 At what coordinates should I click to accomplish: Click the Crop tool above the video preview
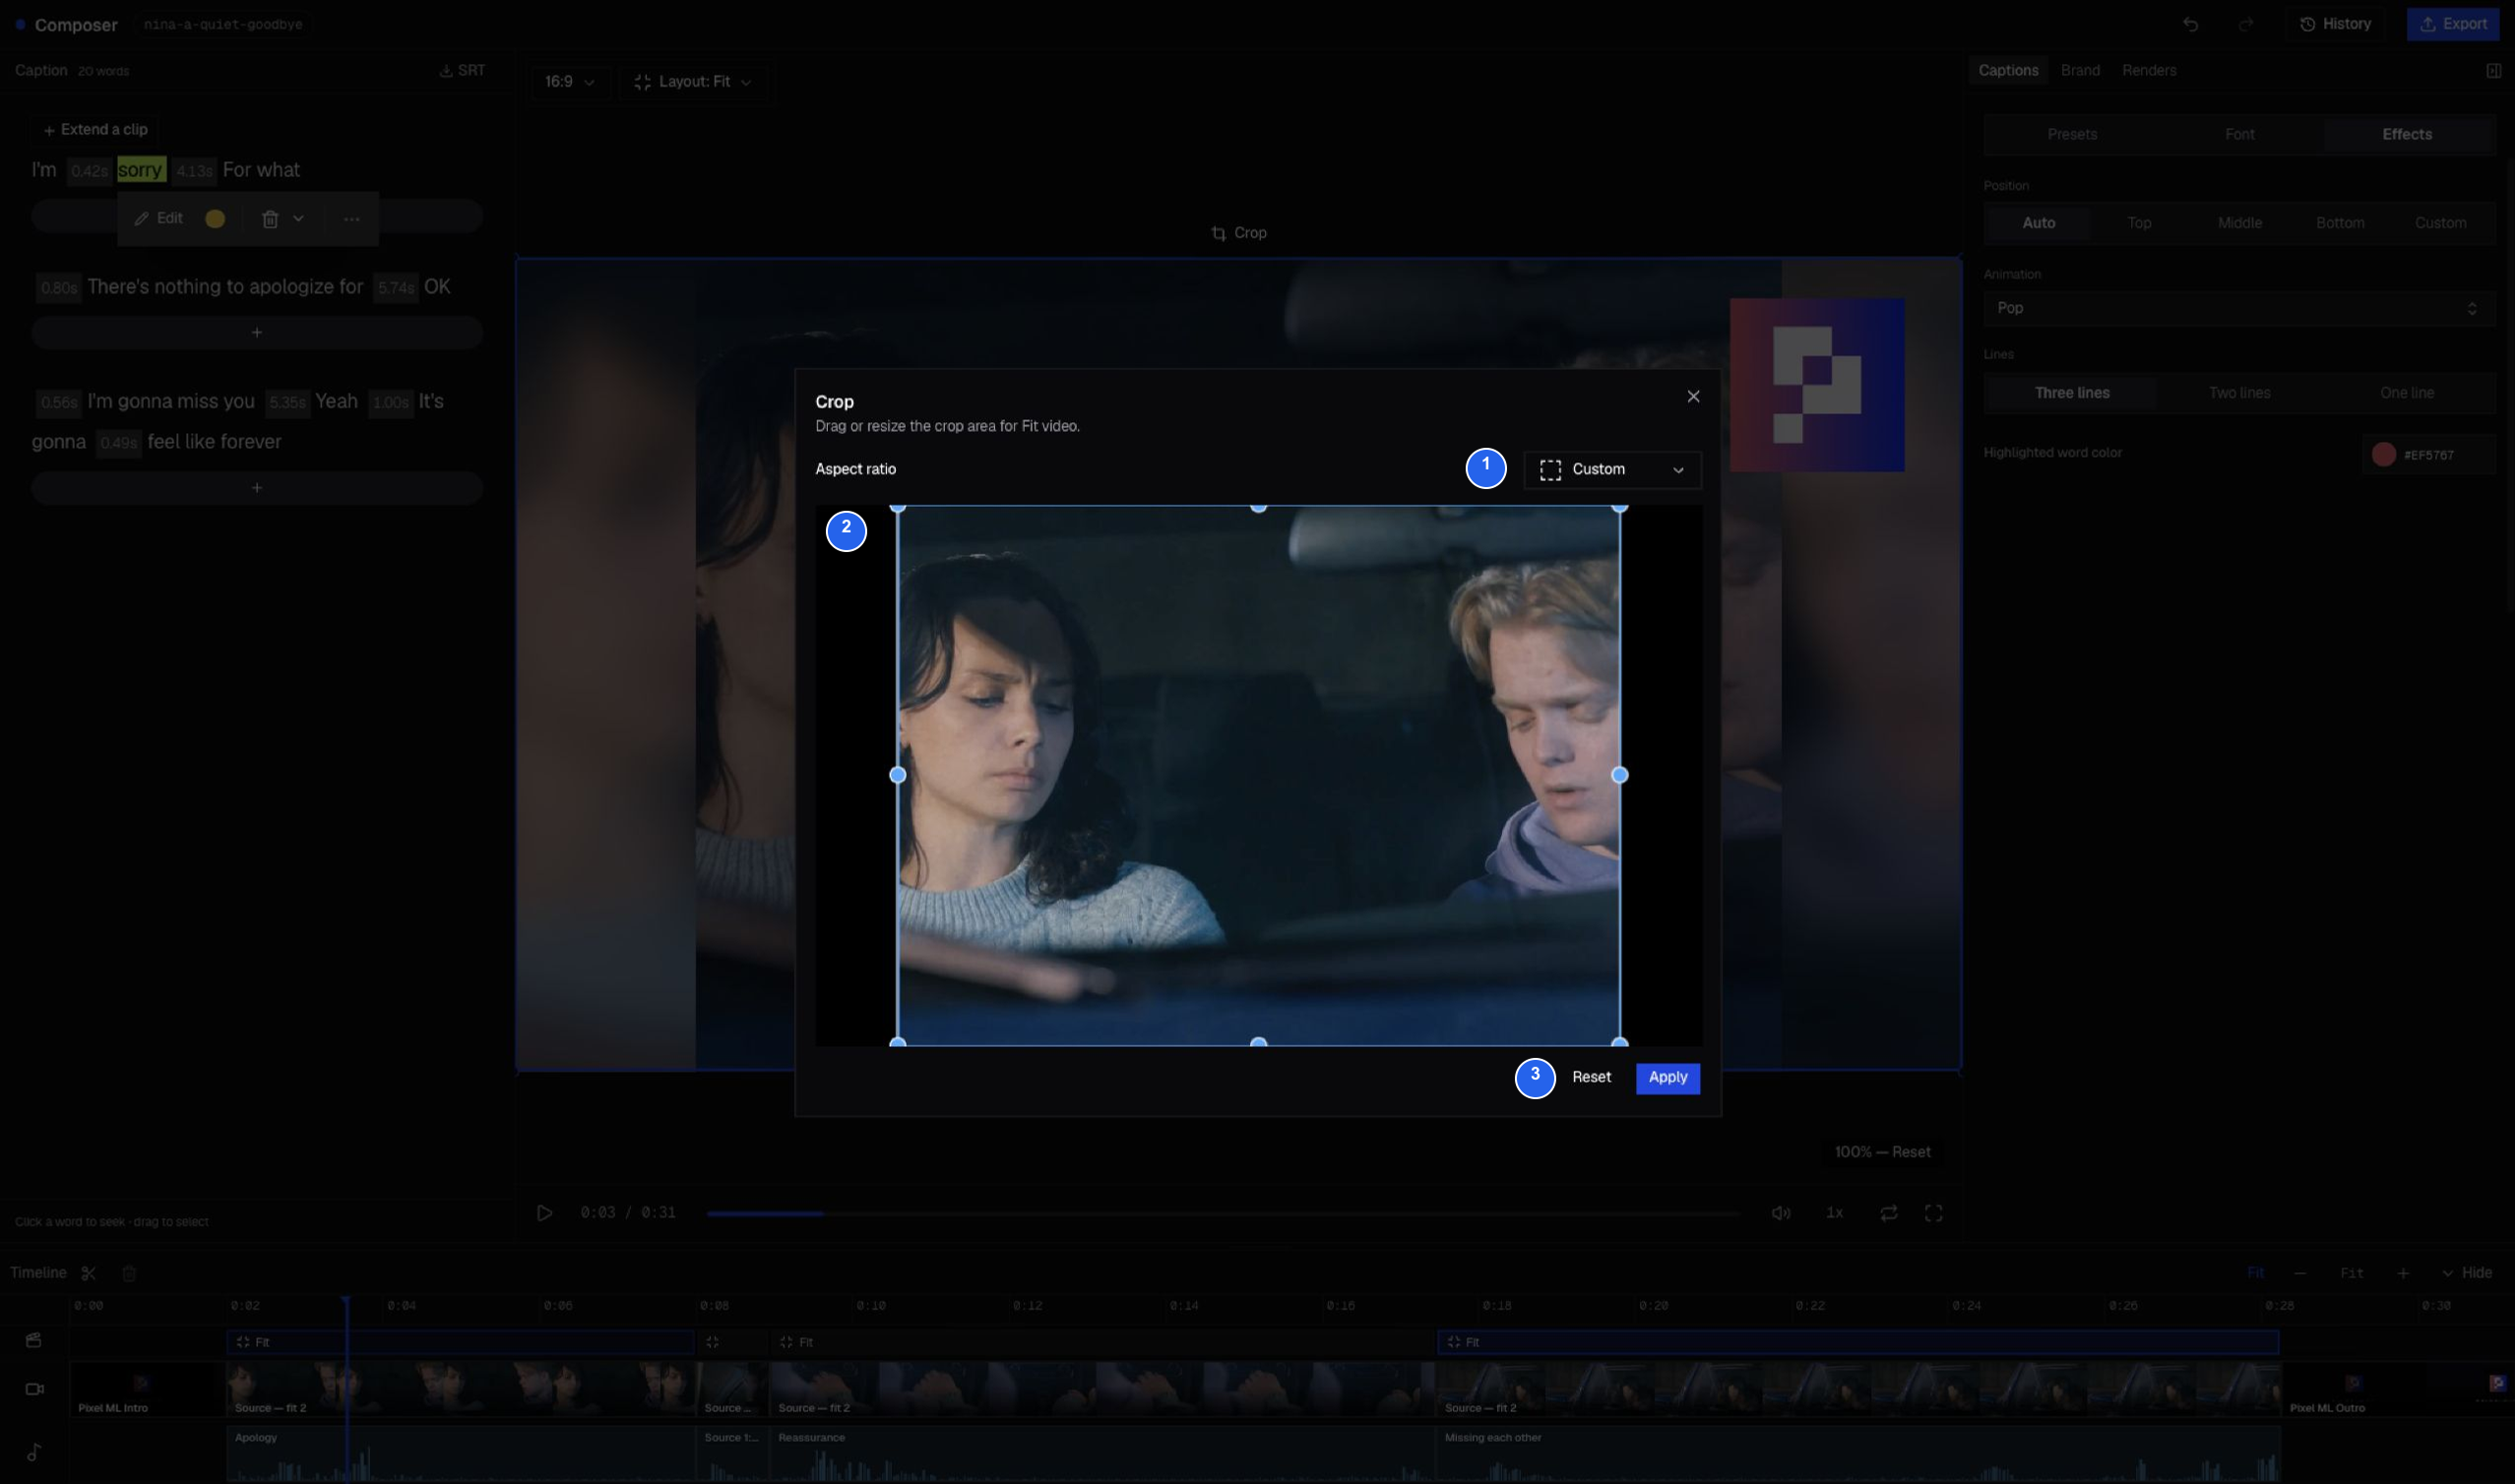coord(1239,233)
